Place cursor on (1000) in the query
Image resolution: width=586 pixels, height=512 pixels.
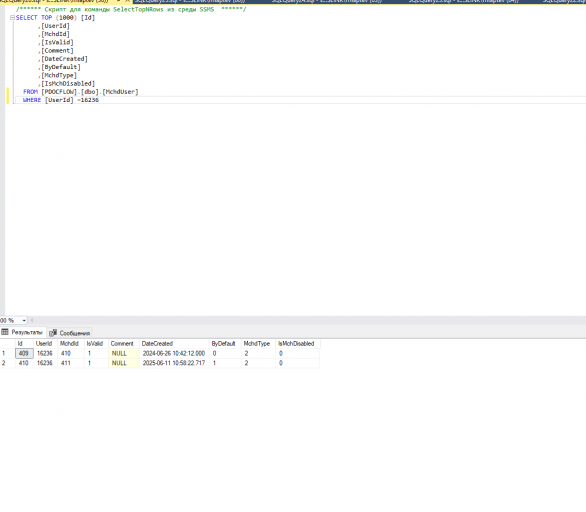point(66,18)
